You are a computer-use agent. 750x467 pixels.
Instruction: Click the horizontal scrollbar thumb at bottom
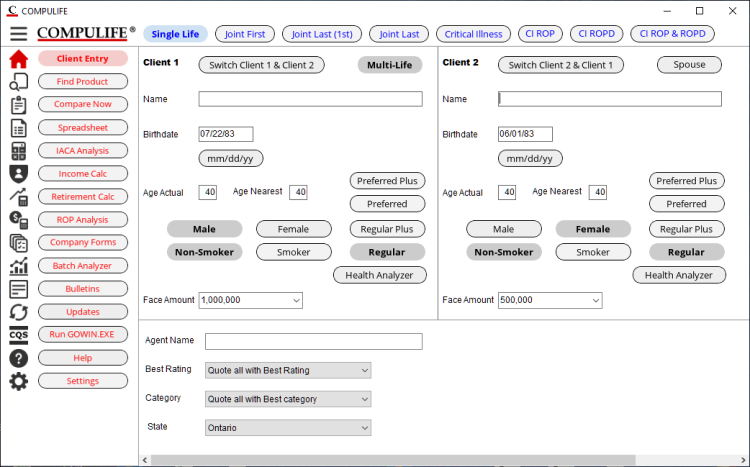click(393, 460)
